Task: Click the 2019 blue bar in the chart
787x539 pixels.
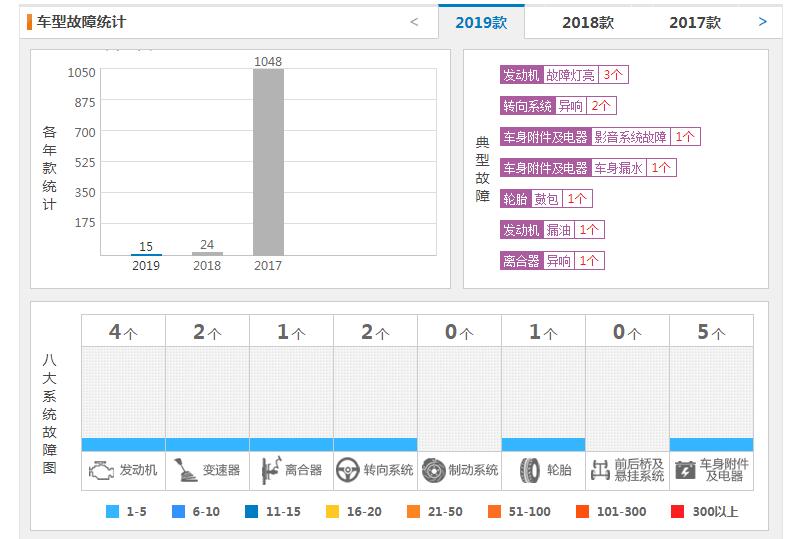Action: click(146, 254)
